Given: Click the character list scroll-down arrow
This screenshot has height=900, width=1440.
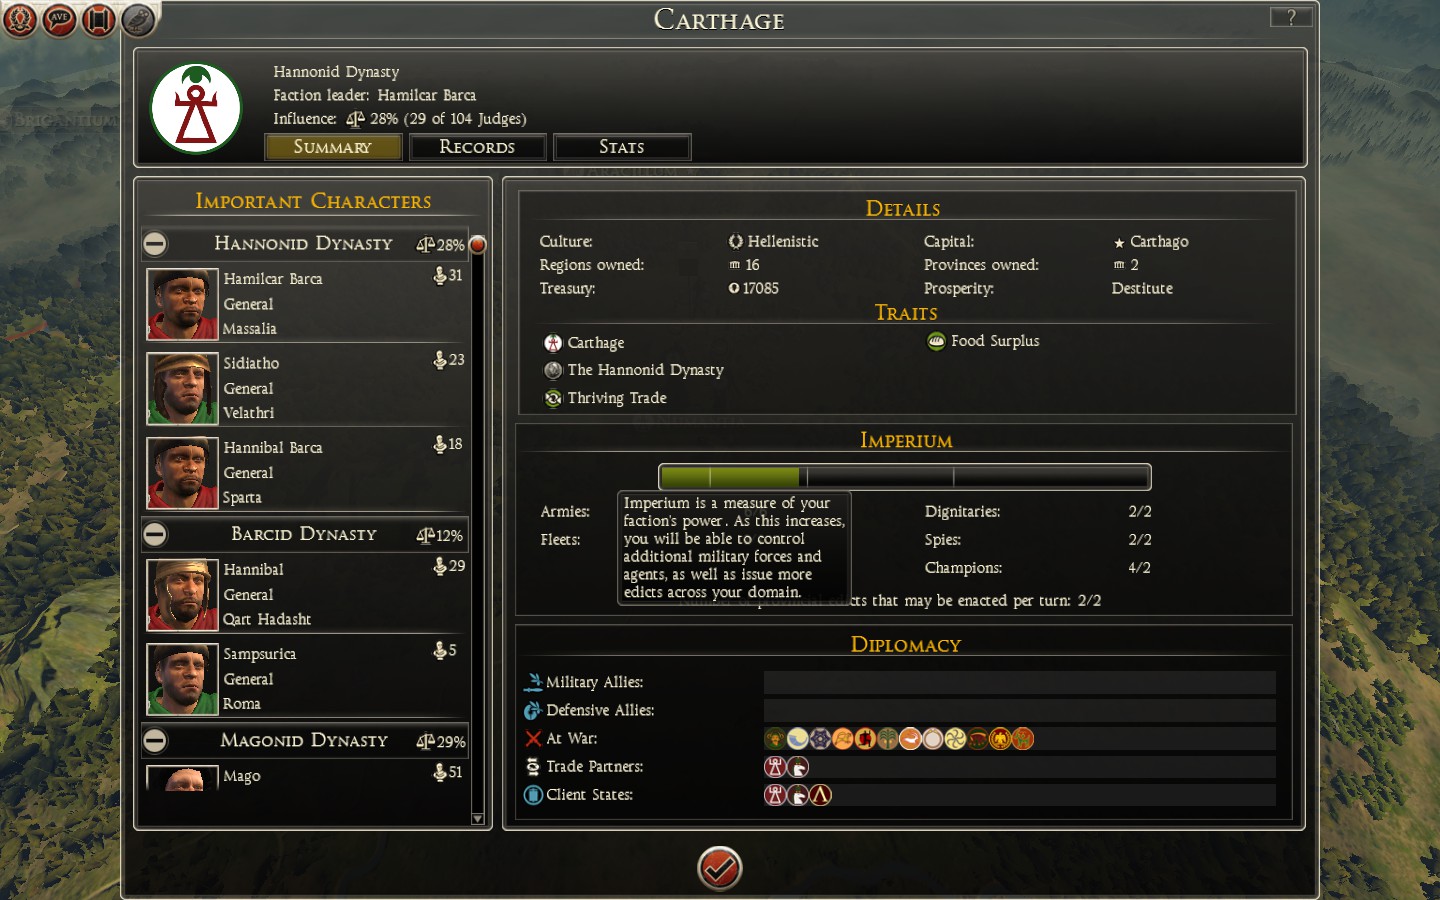Looking at the screenshot, I should 478,819.
